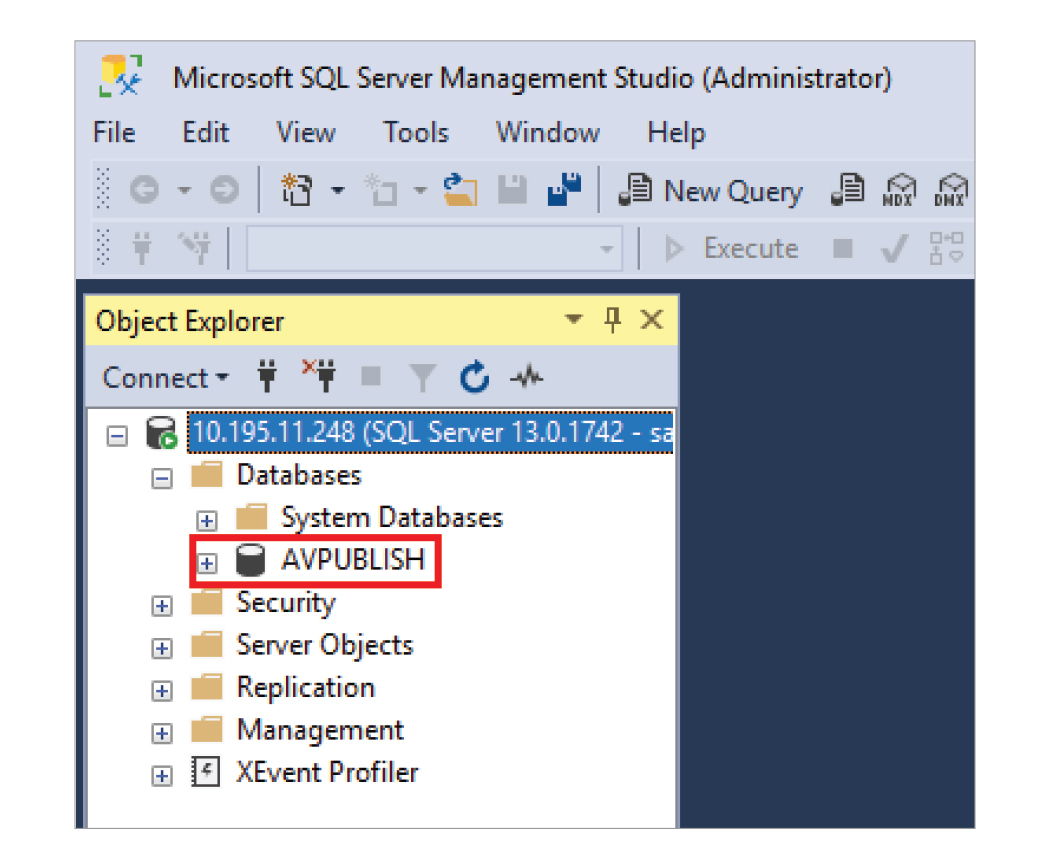Click the navigate forward arrow icon
Screen dimensions: 1050x865
tap(224, 190)
